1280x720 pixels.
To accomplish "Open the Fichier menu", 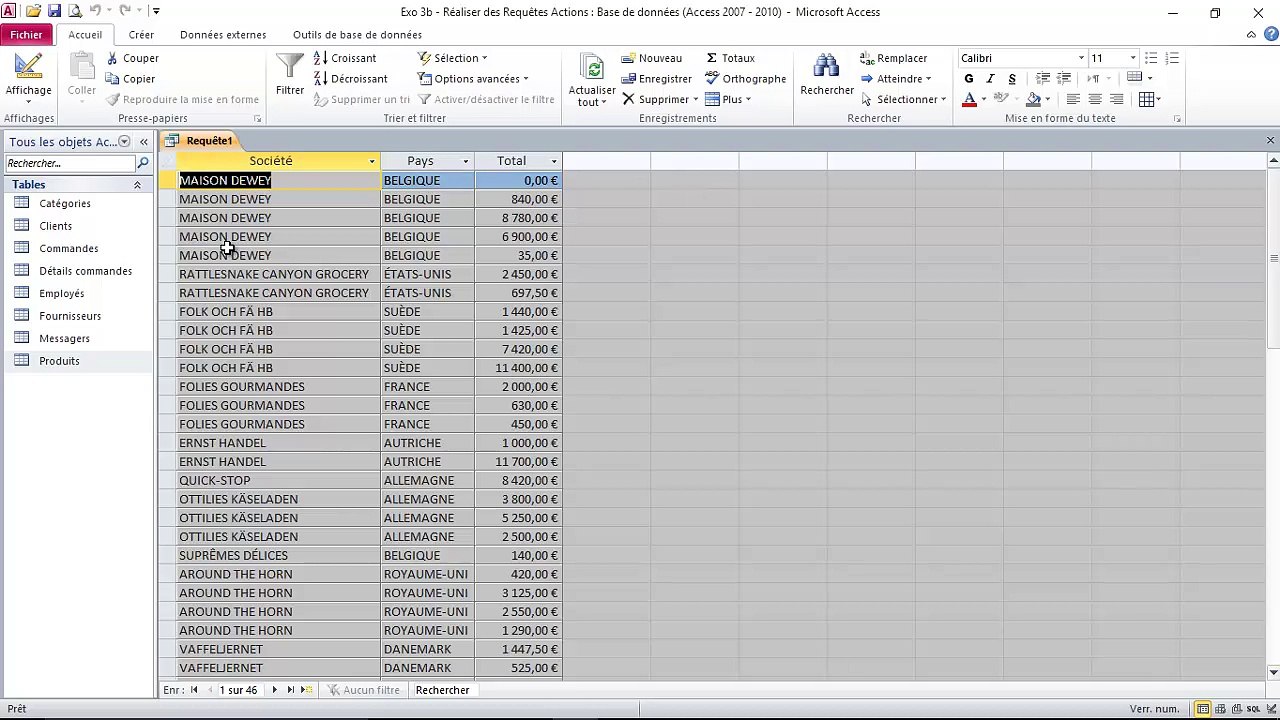I will coord(27,35).
